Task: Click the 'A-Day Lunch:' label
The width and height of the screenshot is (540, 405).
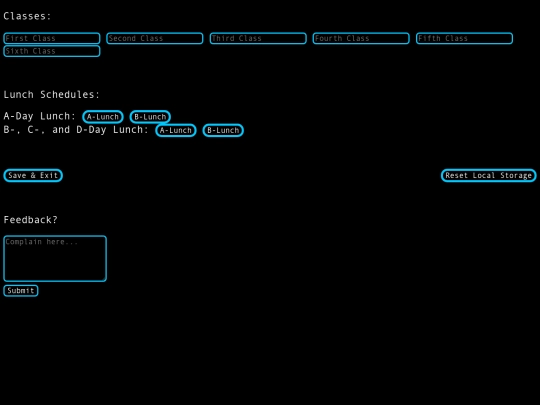Action: coord(39,116)
